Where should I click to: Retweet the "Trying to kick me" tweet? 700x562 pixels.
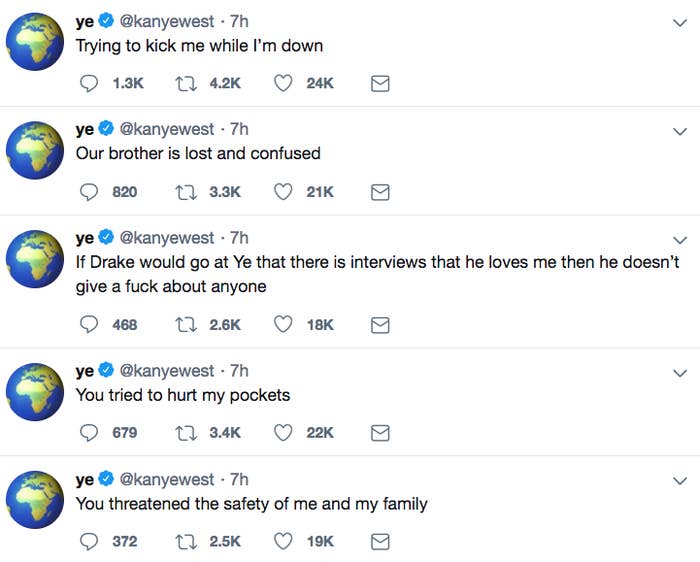[186, 83]
